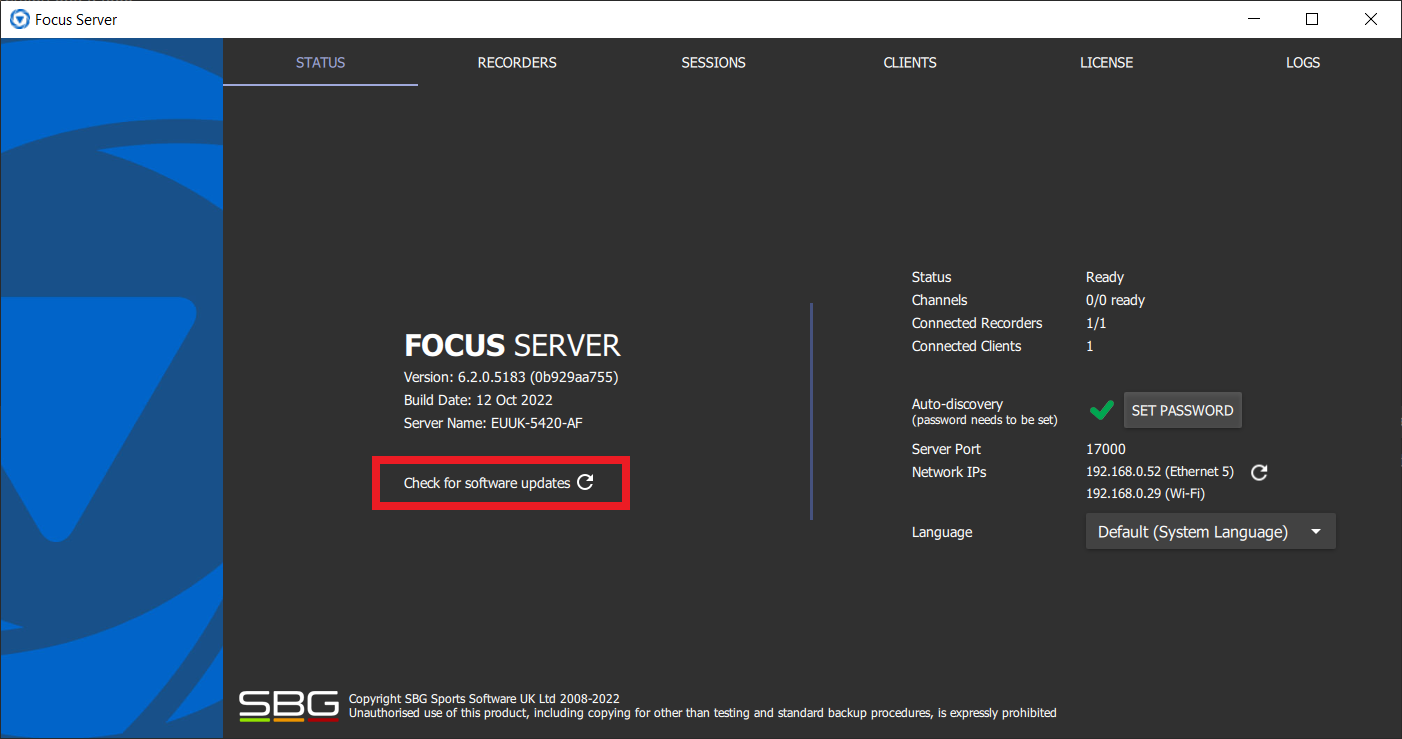
Task: Click the green Auto-discovery checkmark
Action: click(1101, 410)
